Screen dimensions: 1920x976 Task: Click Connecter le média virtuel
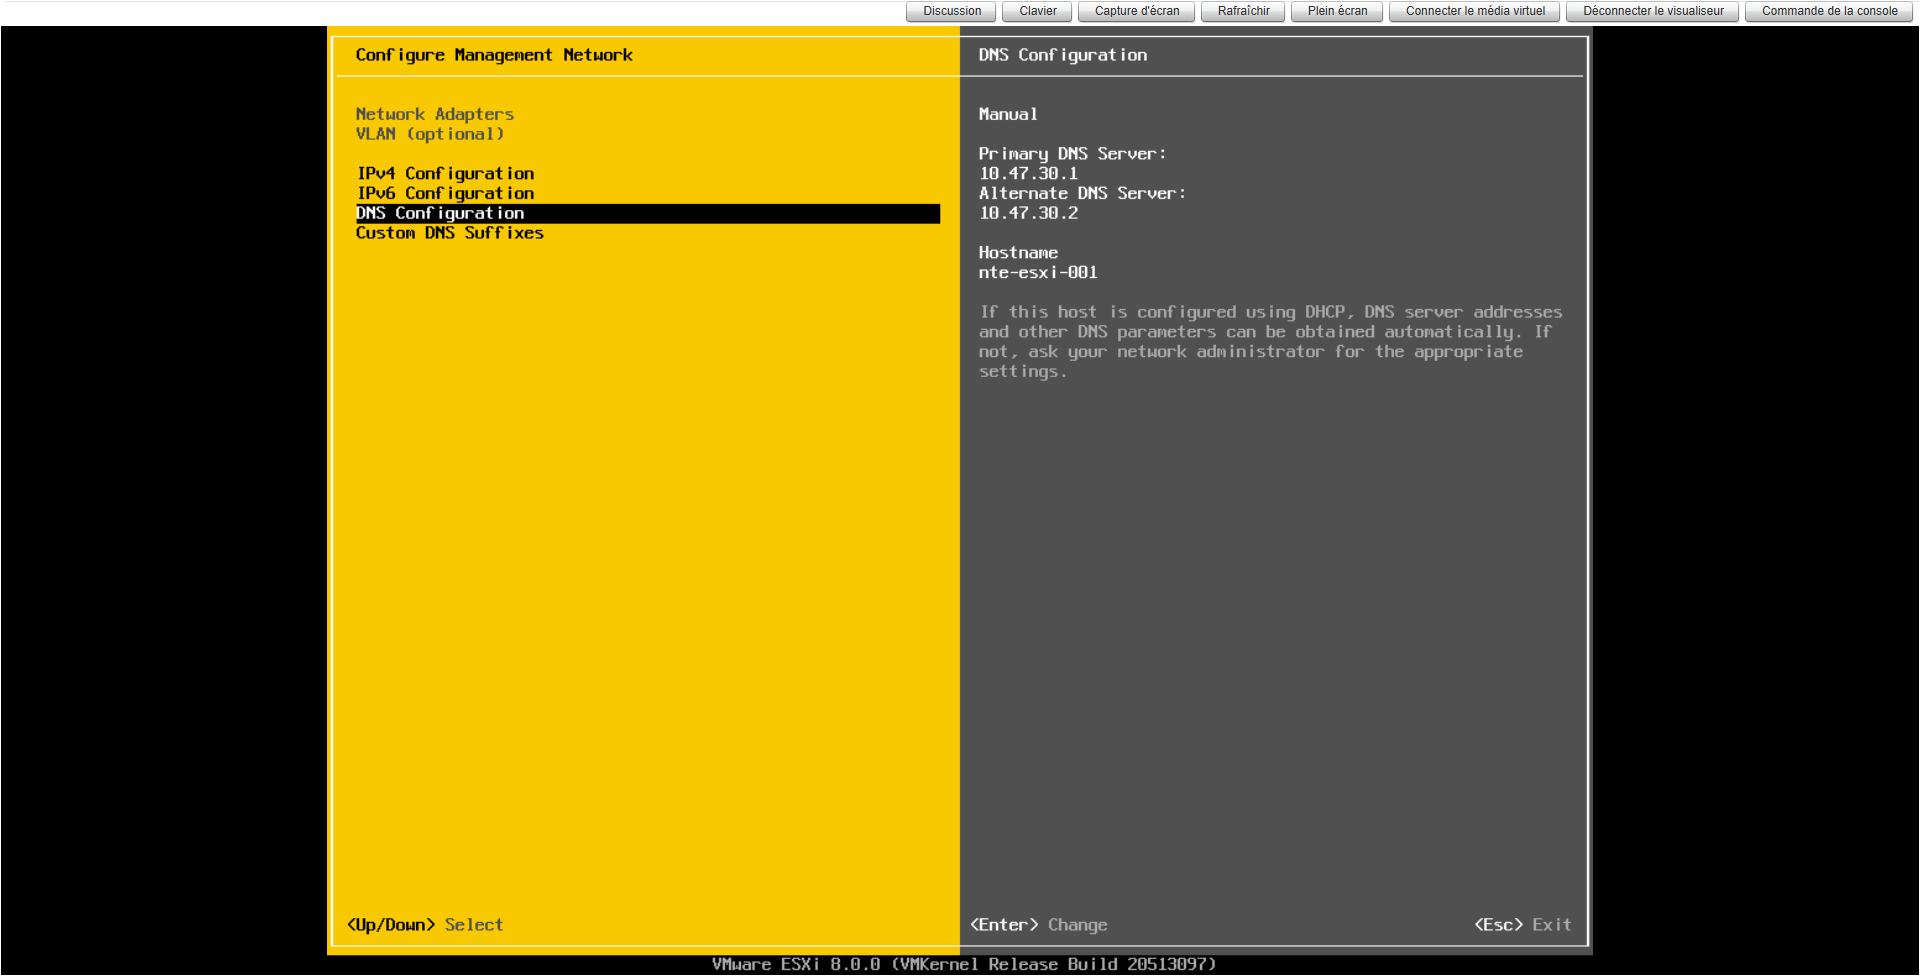coord(1474,11)
